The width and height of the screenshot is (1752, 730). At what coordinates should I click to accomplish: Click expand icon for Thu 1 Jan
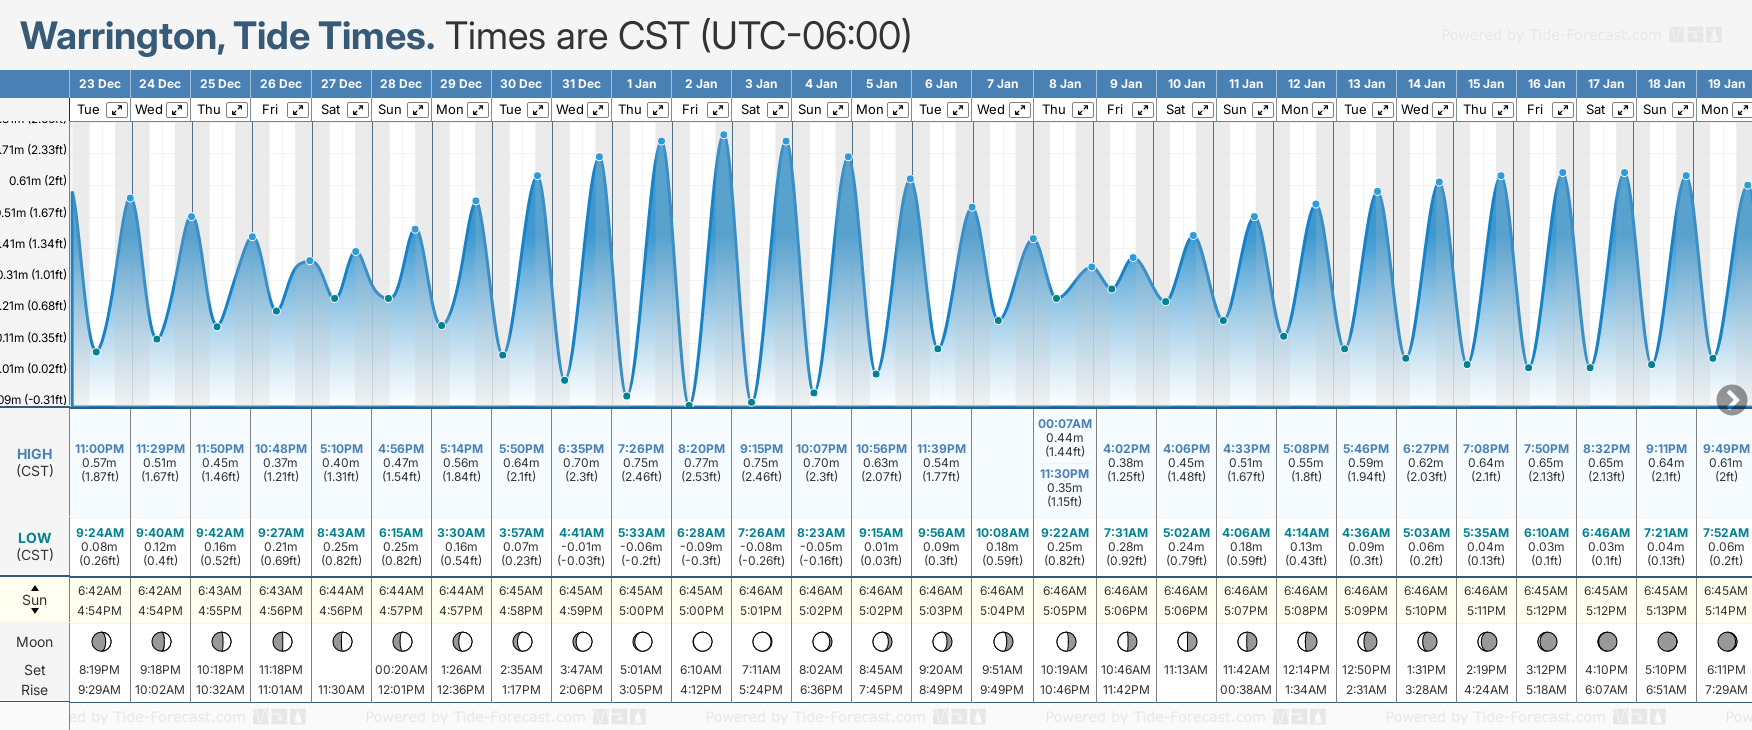pyautogui.click(x=658, y=110)
